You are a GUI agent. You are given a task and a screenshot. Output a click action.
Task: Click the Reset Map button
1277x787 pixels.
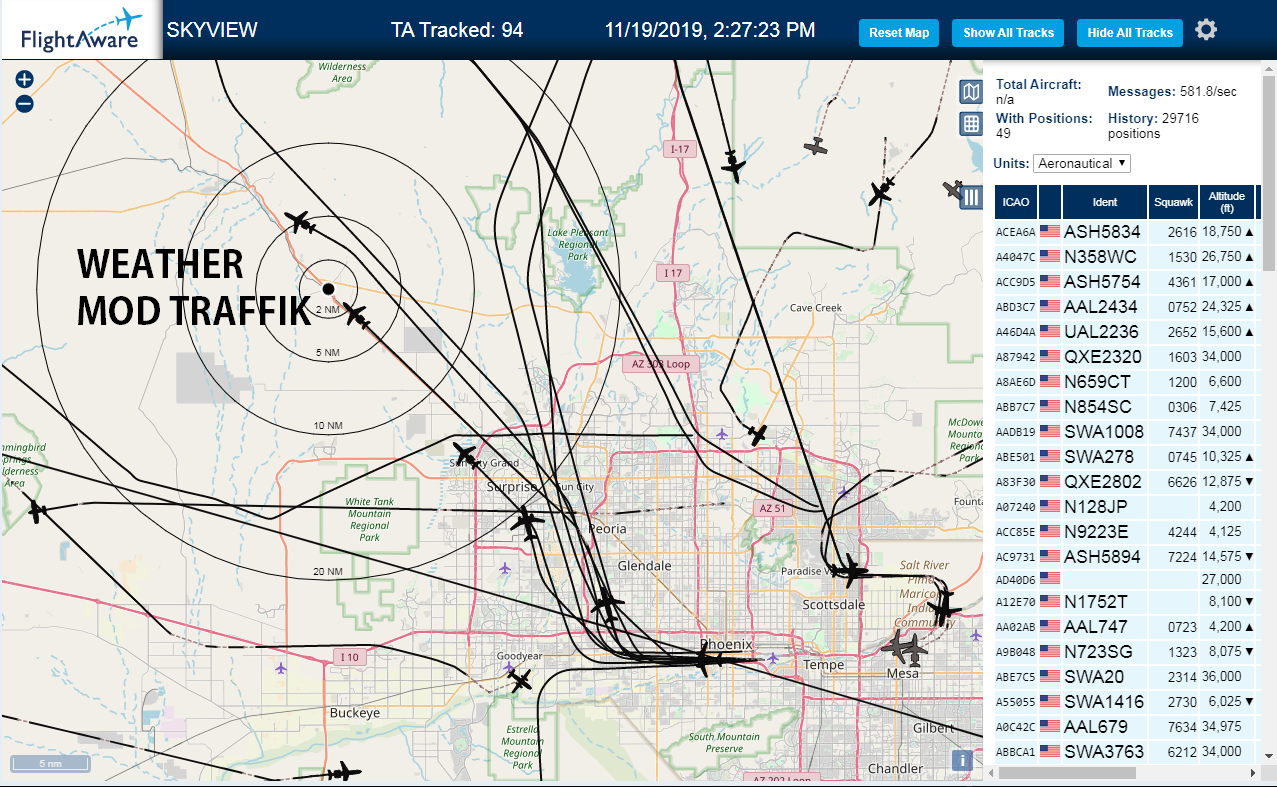pyautogui.click(x=899, y=33)
